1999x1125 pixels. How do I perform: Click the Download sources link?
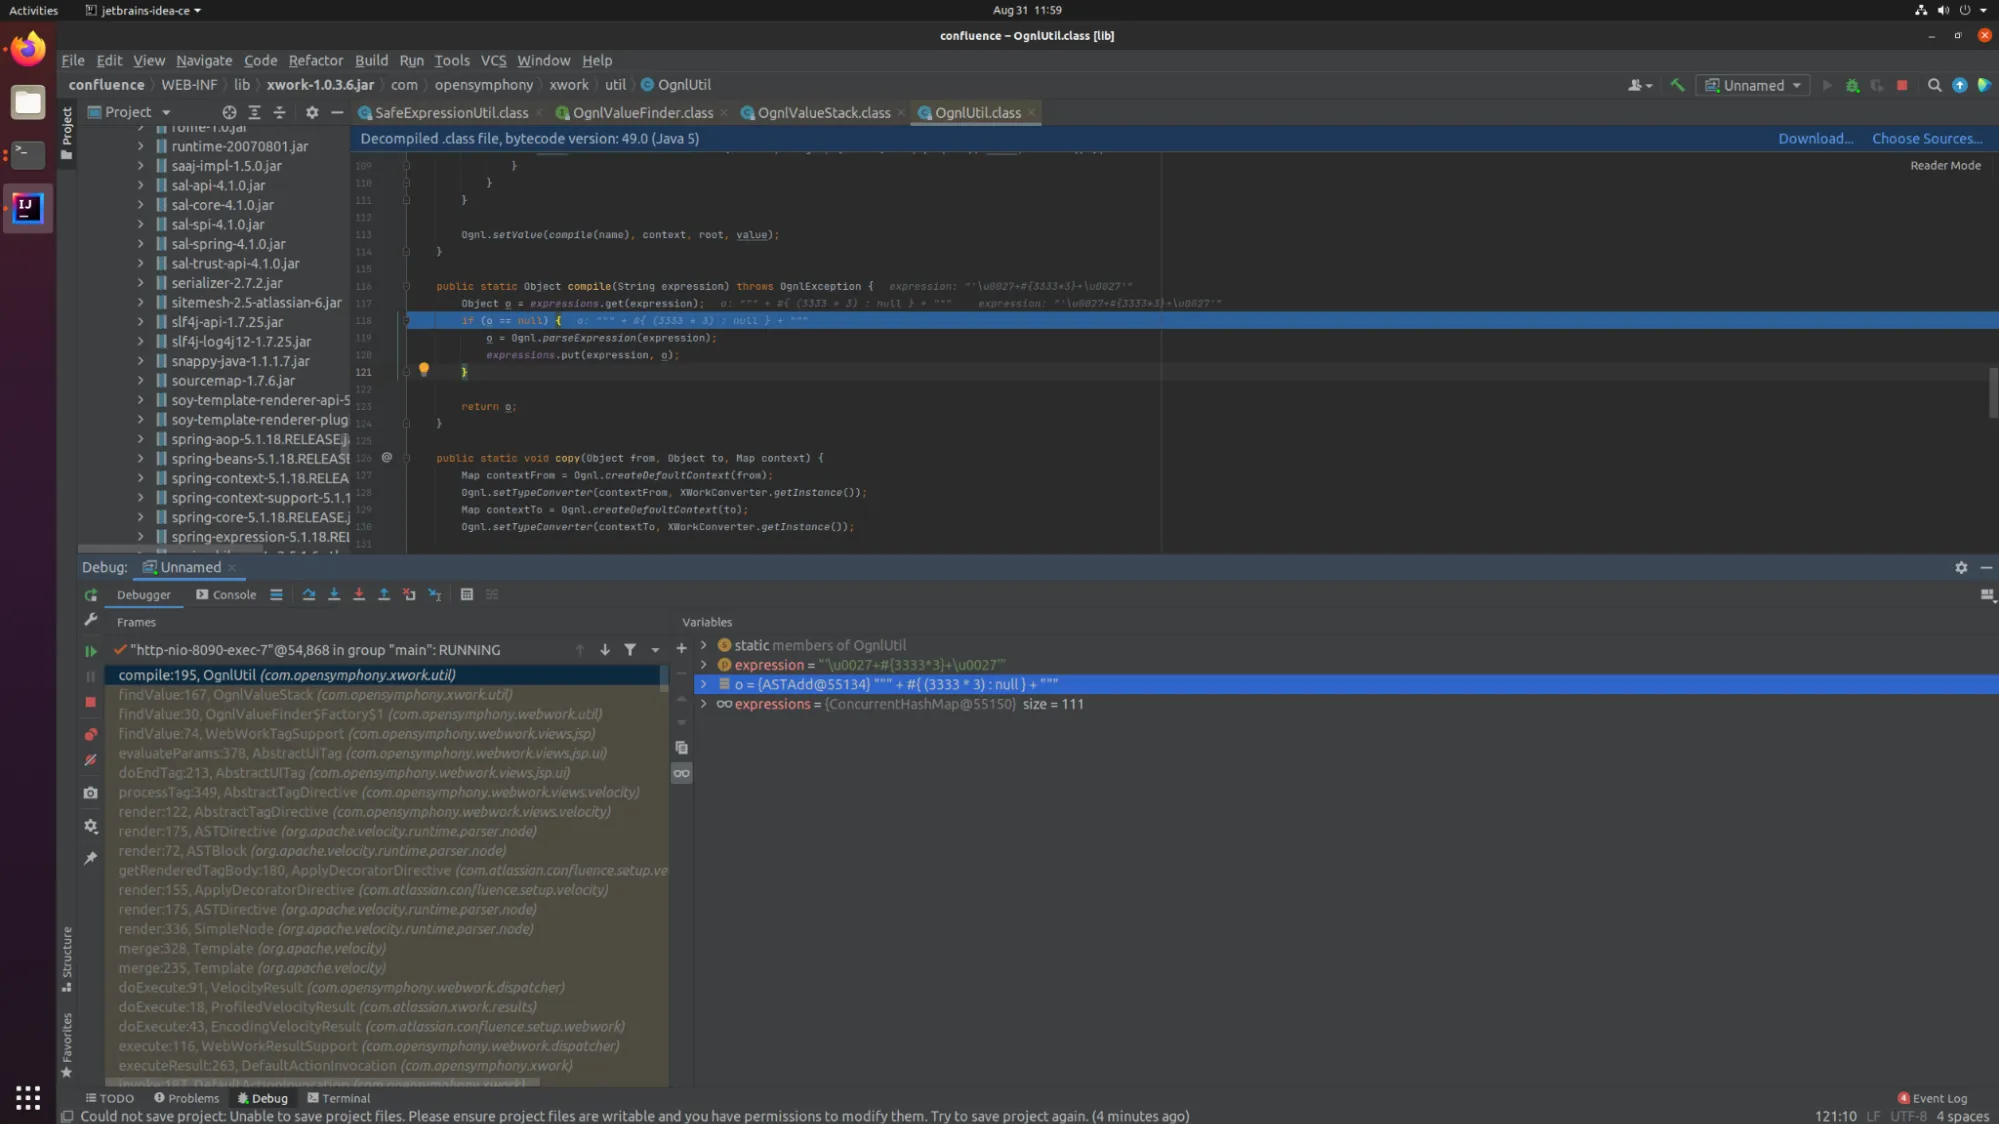[x=1815, y=139]
